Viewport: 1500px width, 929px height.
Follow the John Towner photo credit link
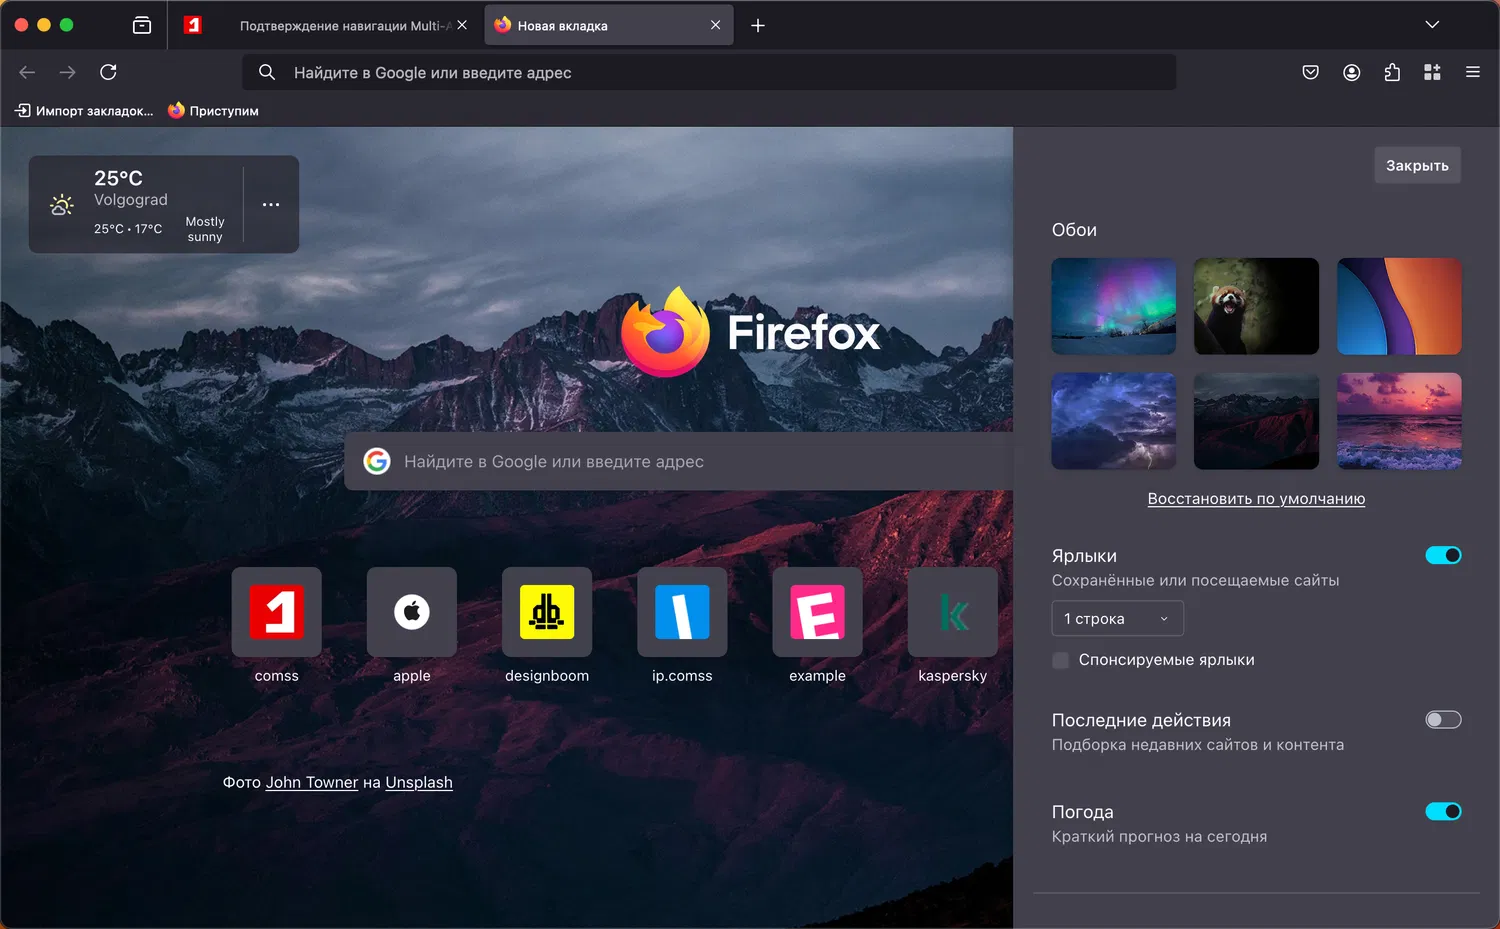pos(312,782)
